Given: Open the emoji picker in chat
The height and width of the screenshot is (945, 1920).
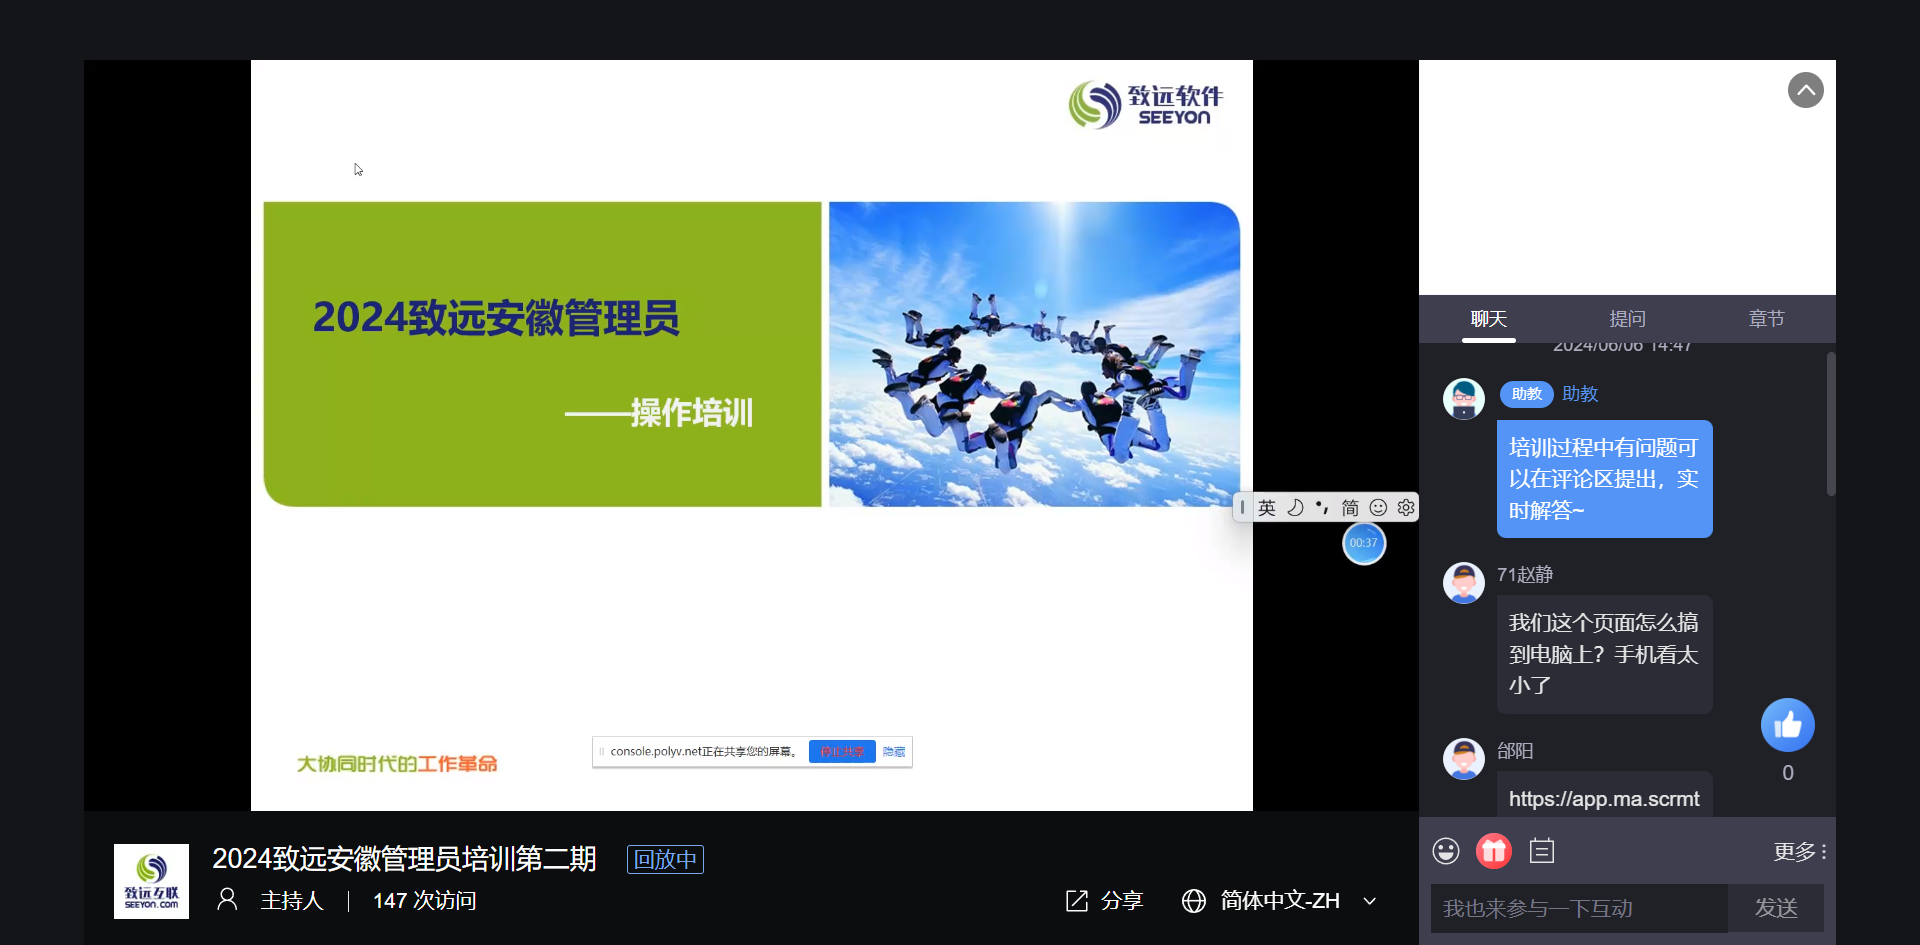Looking at the screenshot, I should 1446,851.
